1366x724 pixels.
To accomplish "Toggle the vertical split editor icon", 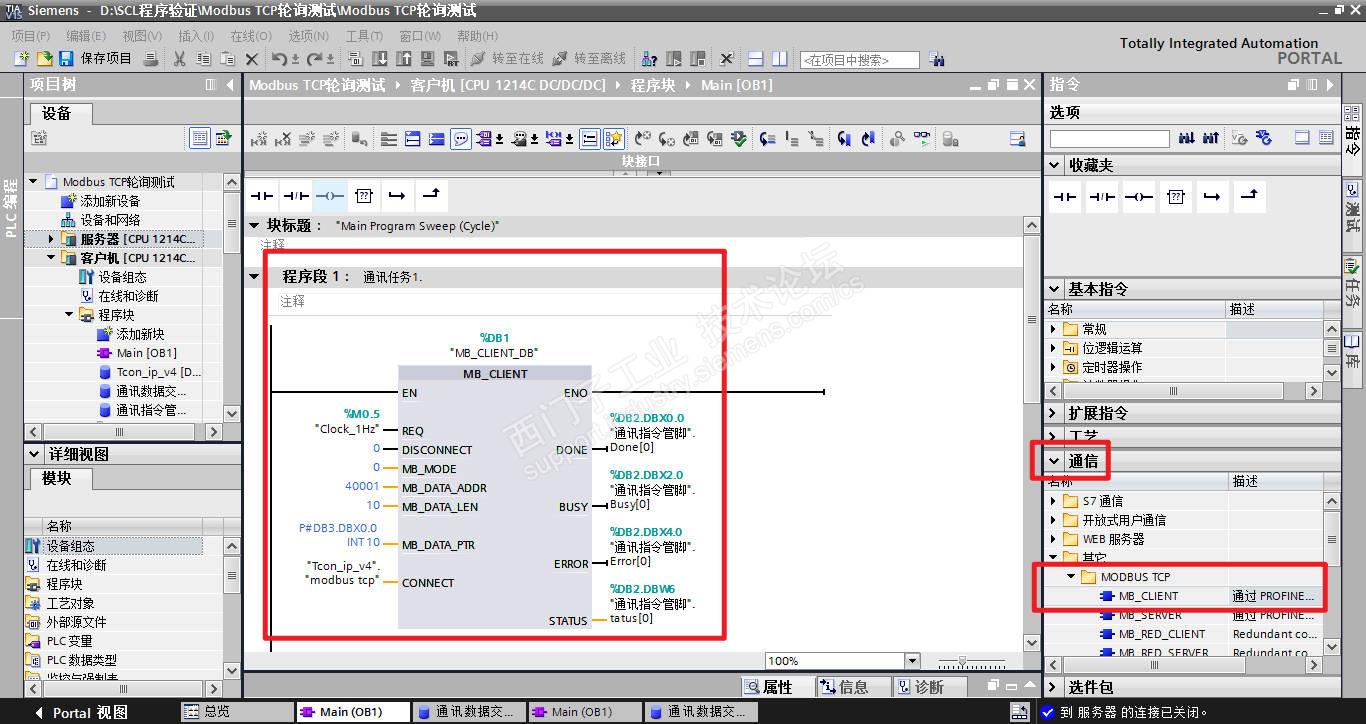I will [780, 59].
